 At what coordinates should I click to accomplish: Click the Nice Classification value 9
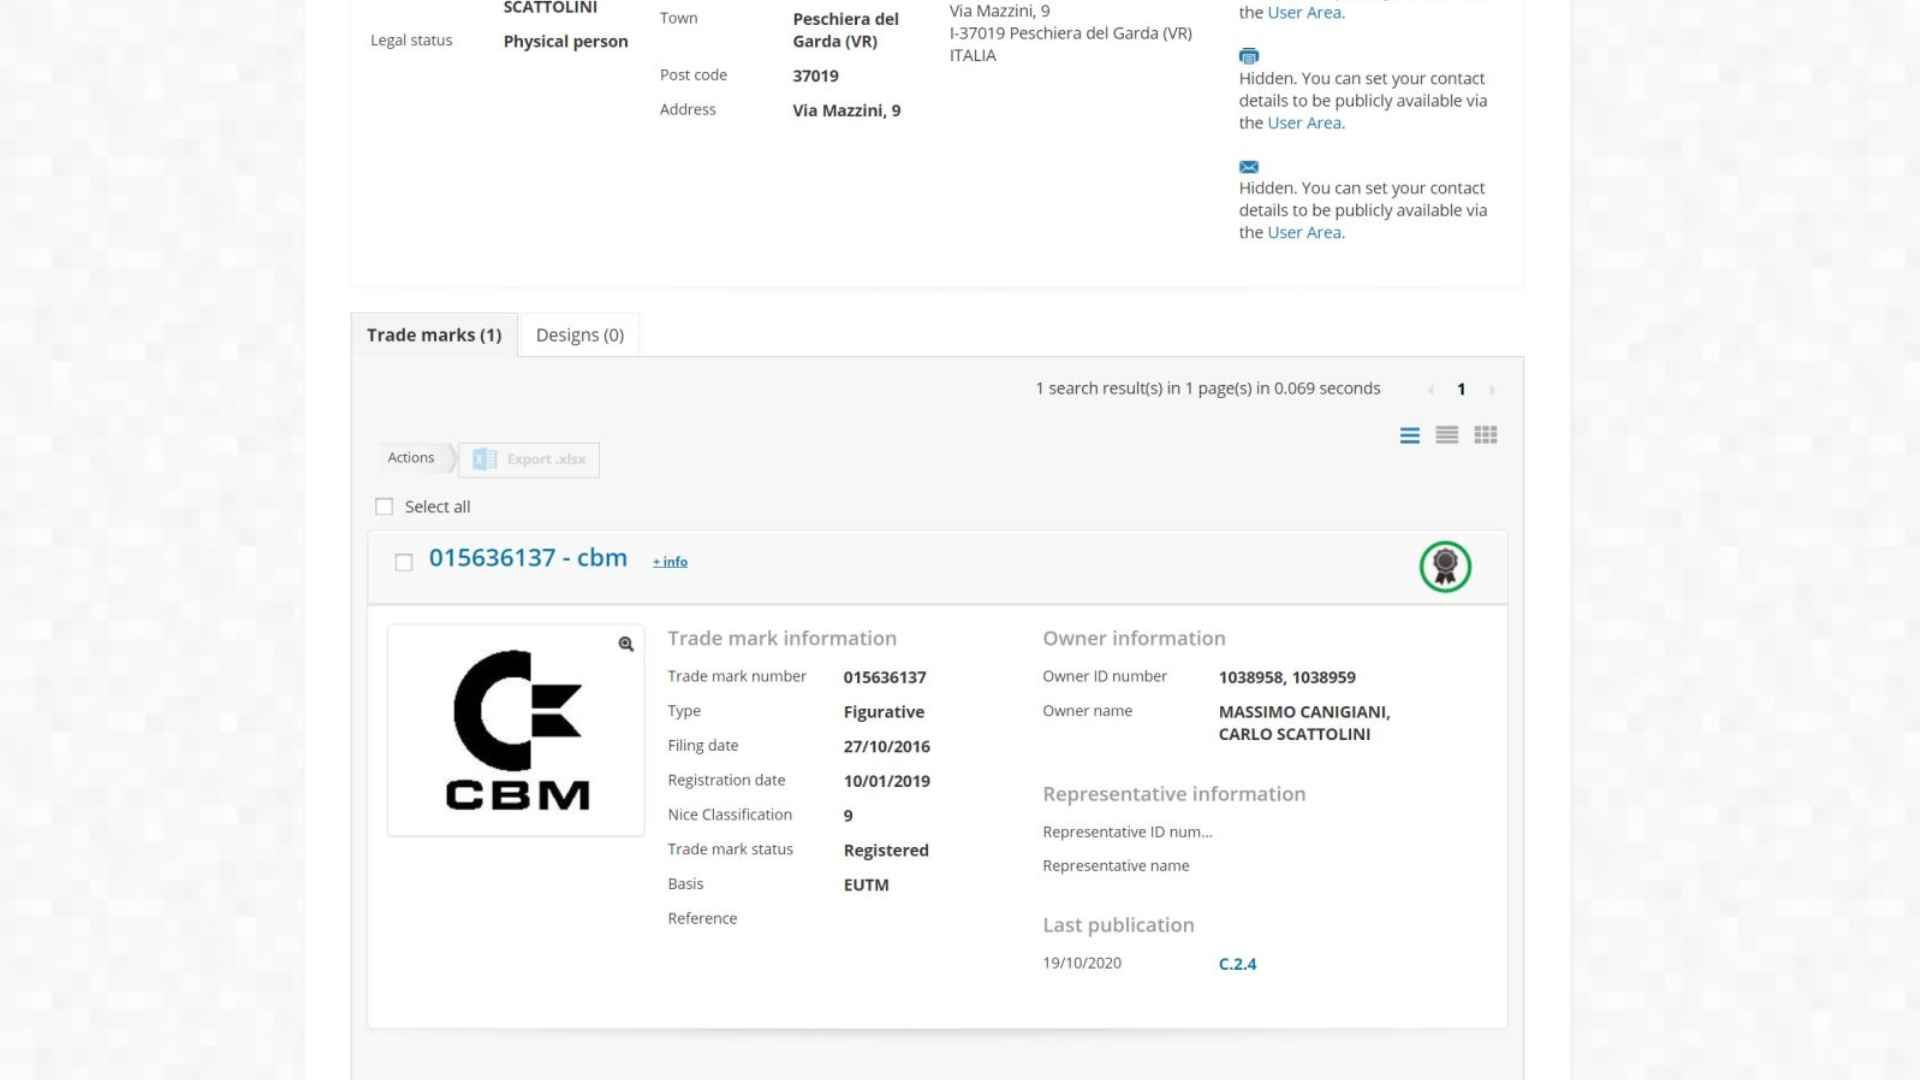point(848,816)
